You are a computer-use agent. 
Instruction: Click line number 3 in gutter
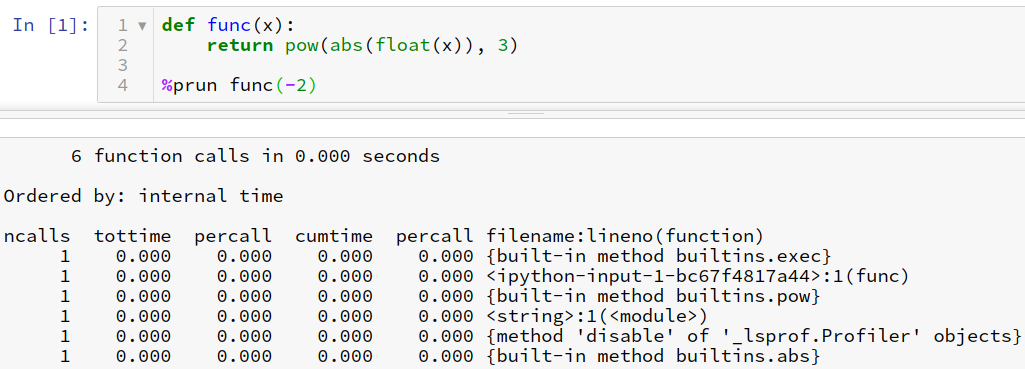click(123, 65)
